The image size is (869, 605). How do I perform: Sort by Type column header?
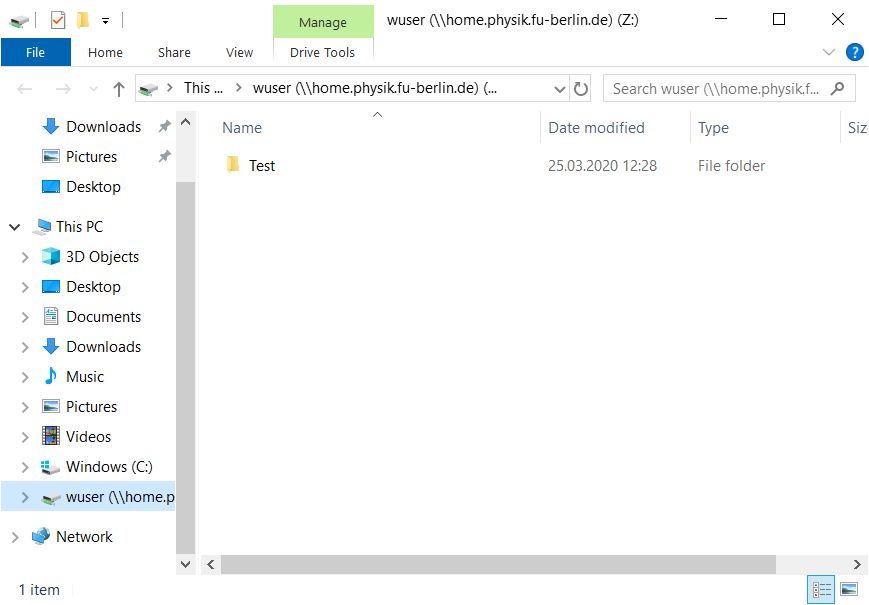[x=713, y=128]
